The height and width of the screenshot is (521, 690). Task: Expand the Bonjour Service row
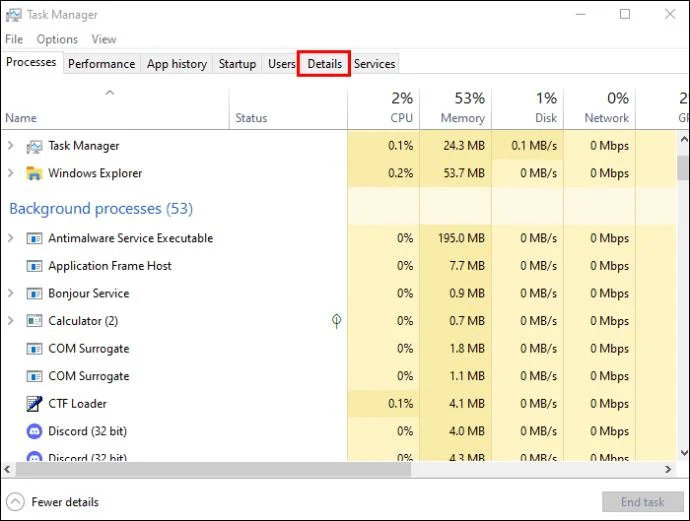coord(11,293)
